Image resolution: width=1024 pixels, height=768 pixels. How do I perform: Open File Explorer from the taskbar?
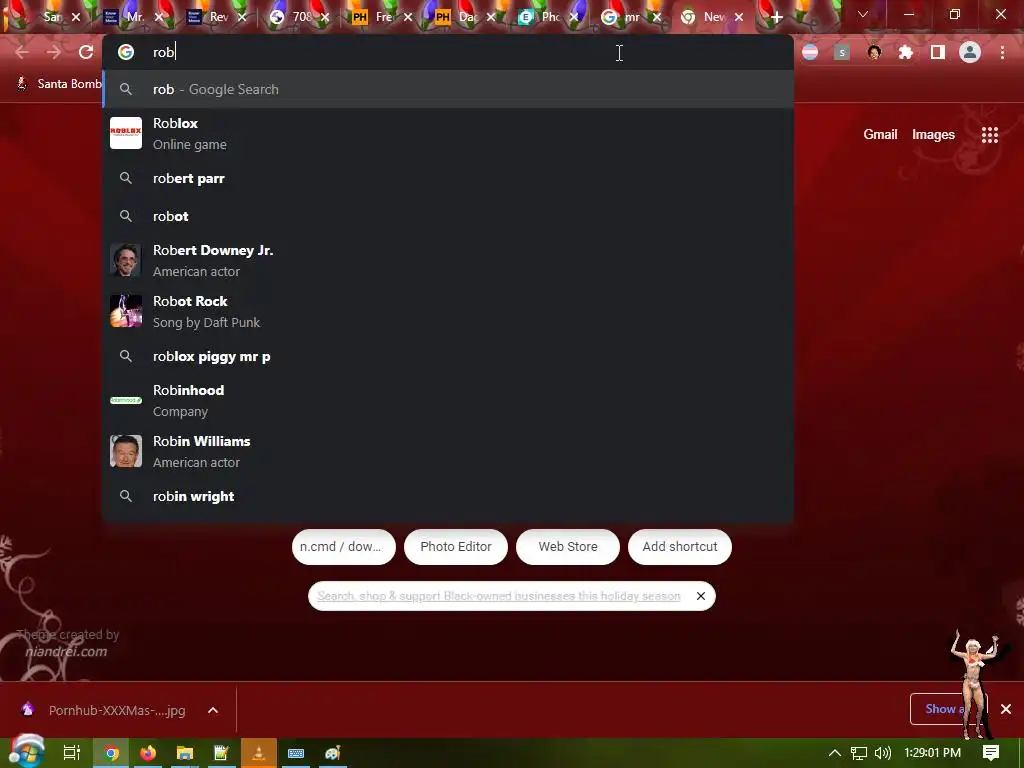point(185,753)
